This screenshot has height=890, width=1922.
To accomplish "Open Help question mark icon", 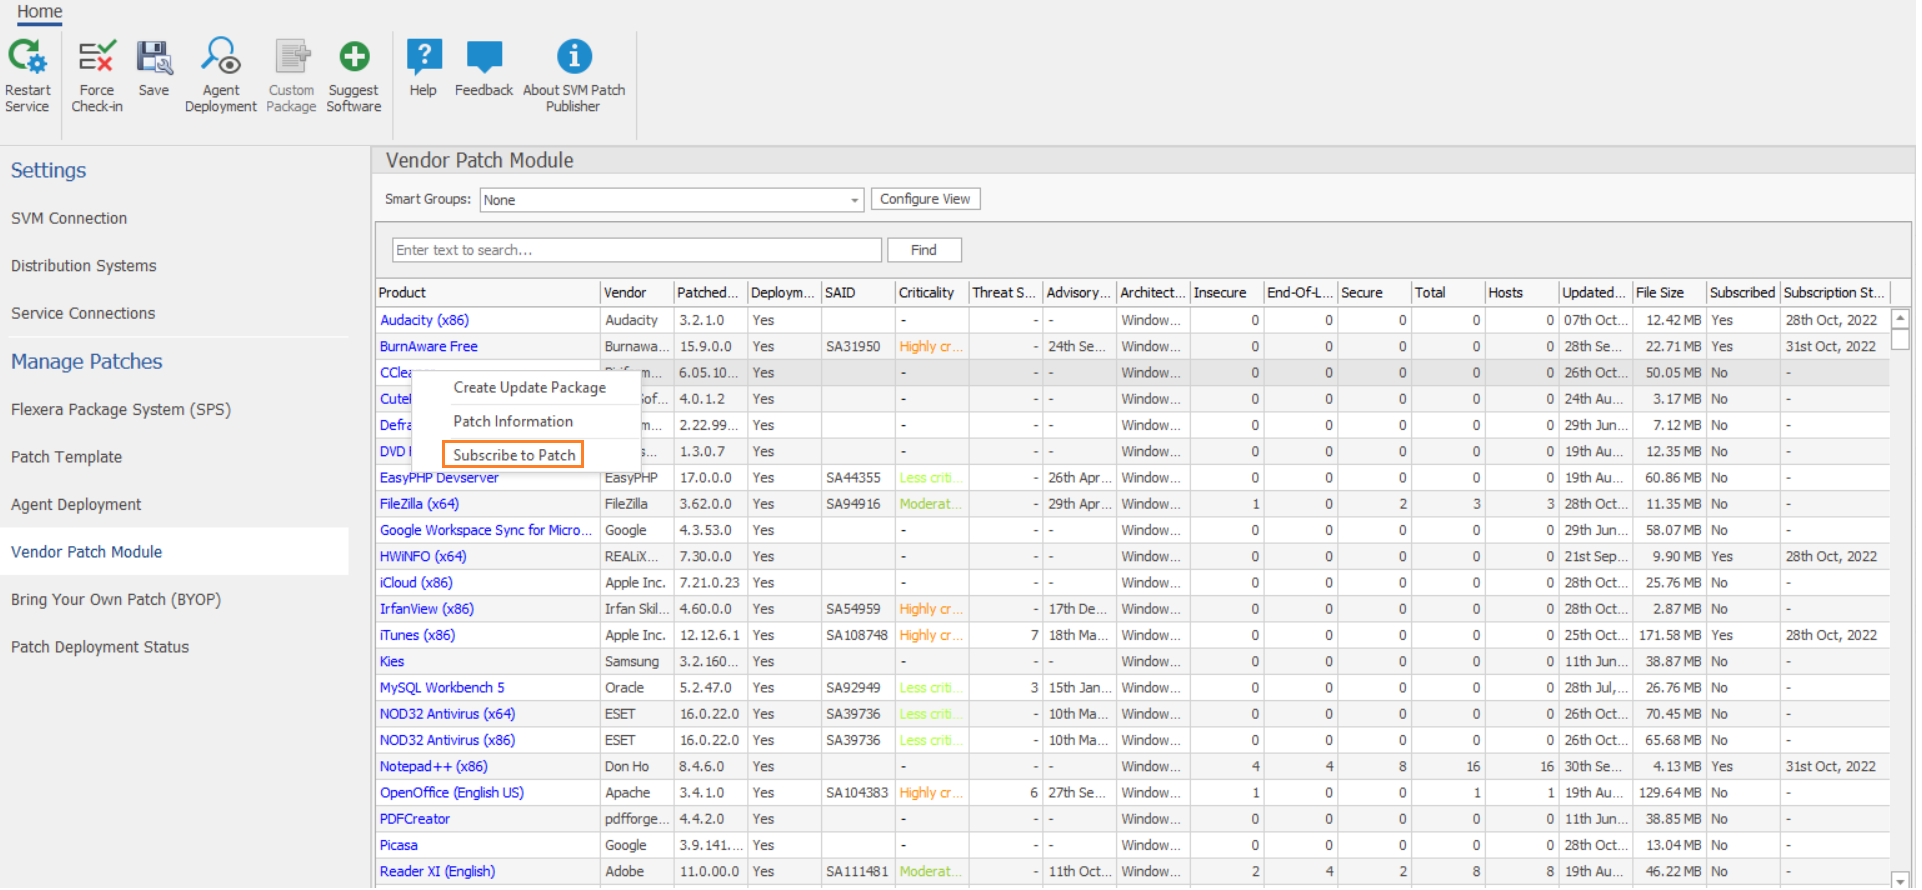I will [424, 57].
